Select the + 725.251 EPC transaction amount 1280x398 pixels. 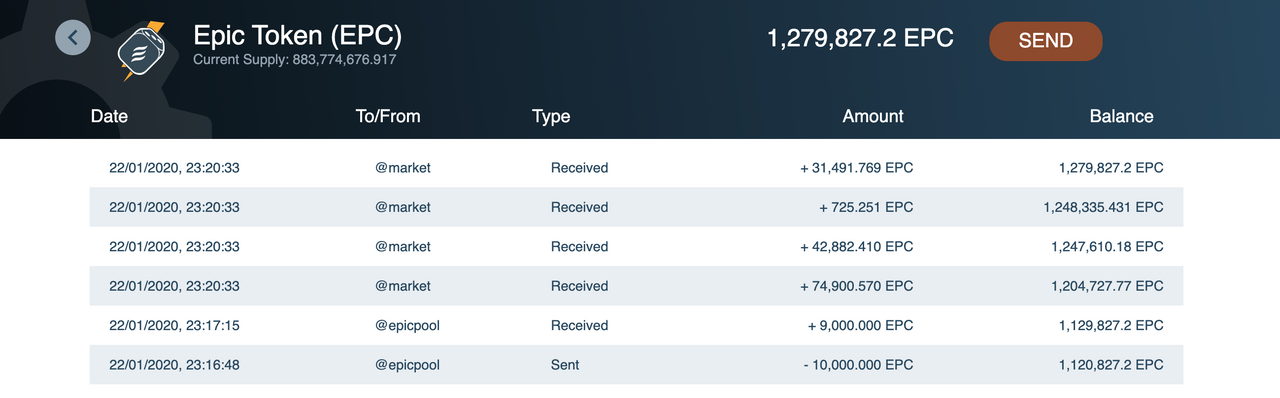(x=866, y=207)
